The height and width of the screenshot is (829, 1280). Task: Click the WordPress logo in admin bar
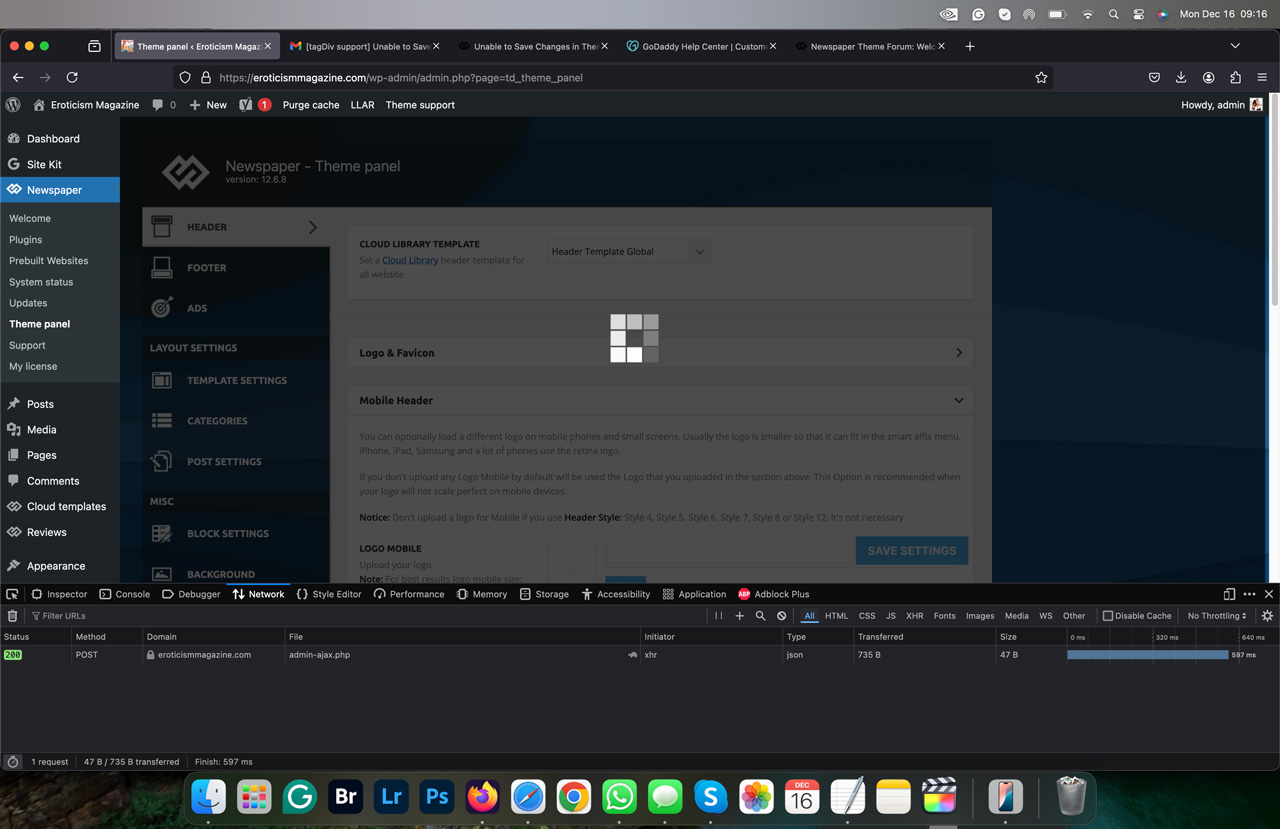coord(13,105)
